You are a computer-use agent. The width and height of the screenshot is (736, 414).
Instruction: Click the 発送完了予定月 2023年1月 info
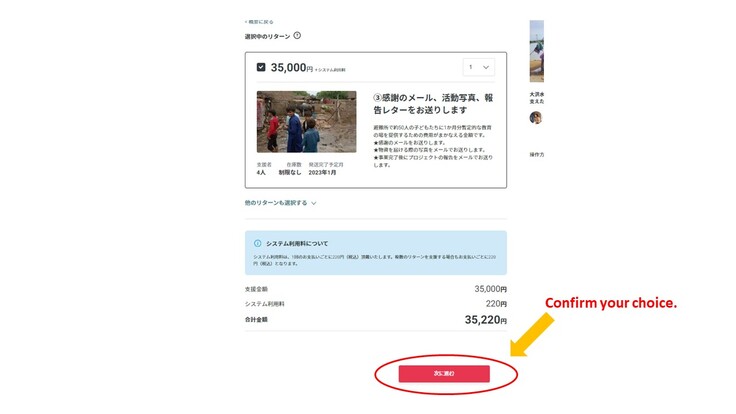(x=325, y=168)
